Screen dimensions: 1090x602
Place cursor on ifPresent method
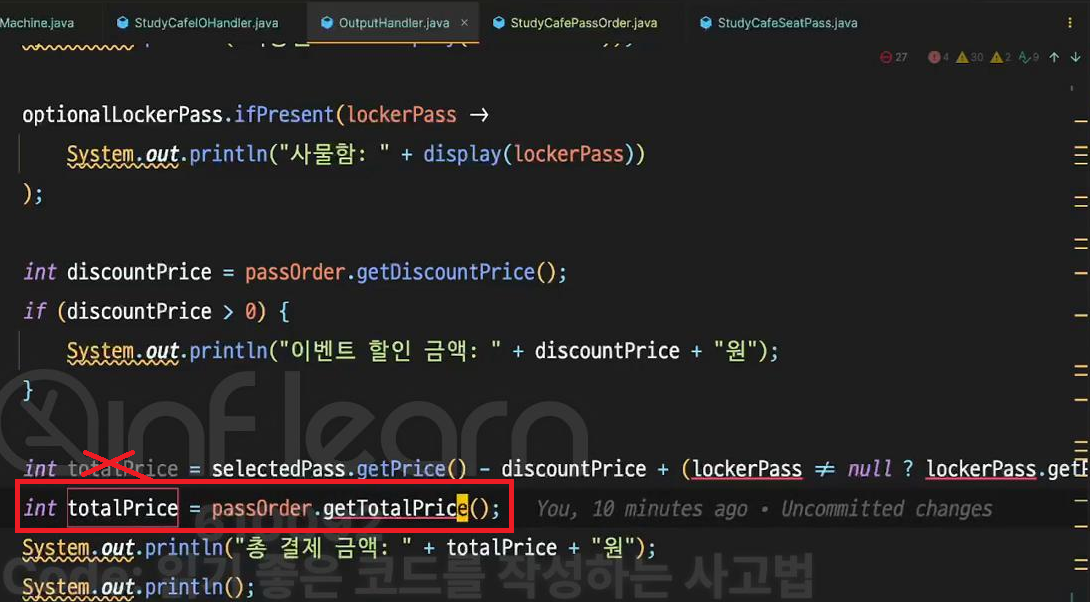284,114
